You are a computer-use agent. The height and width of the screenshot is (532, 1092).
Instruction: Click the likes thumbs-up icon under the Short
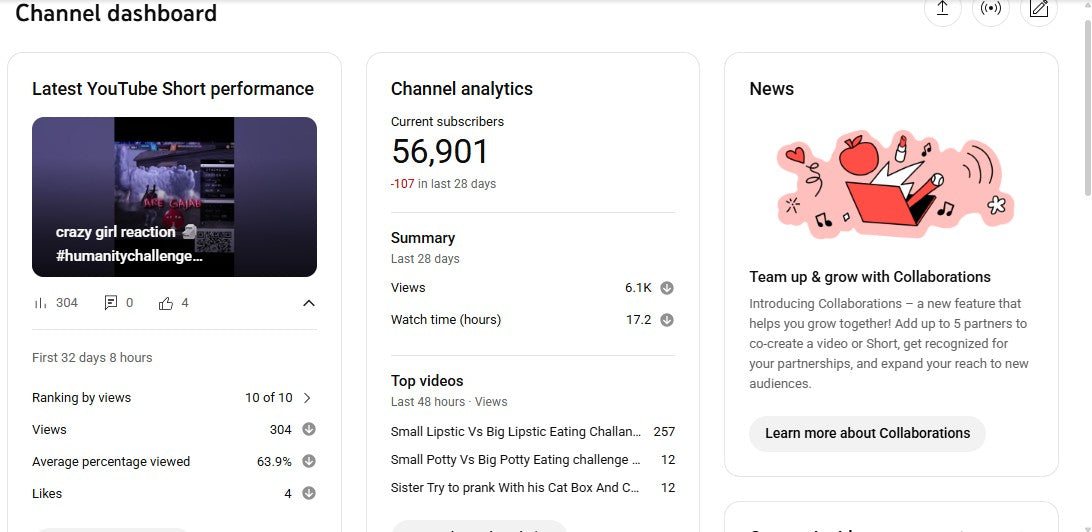pyautogui.click(x=166, y=303)
